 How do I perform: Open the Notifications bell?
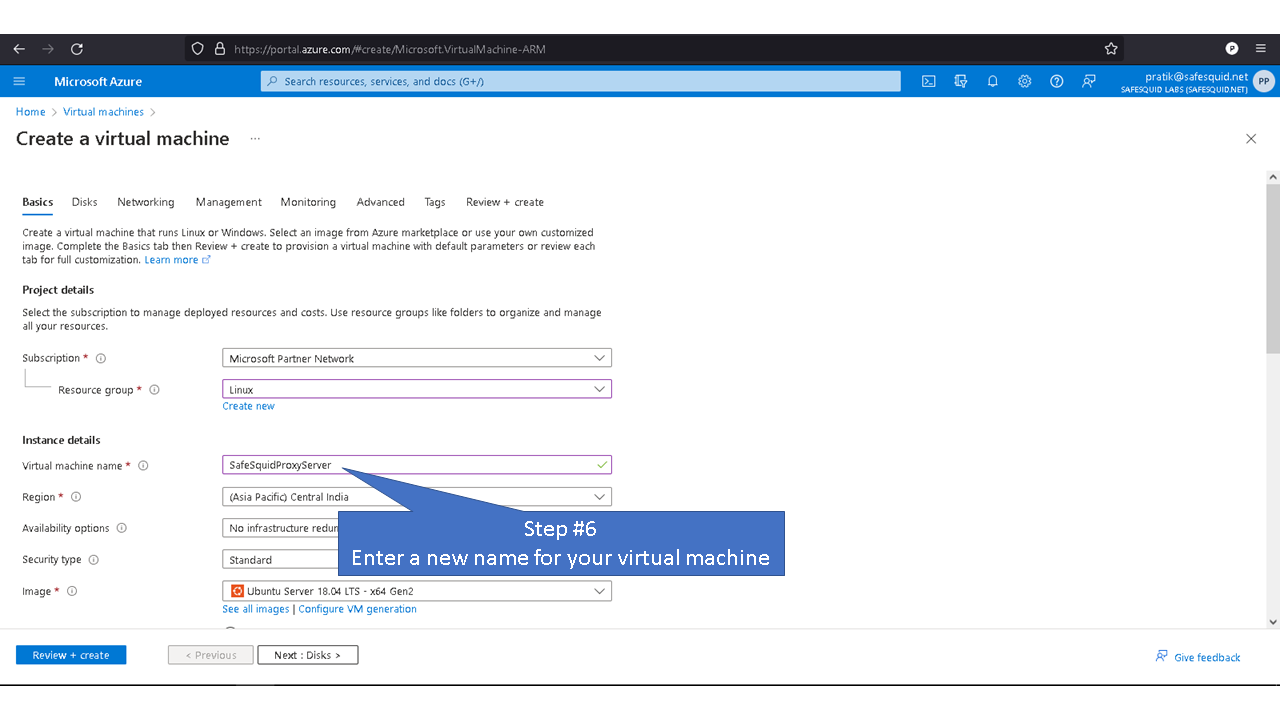click(992, 81)
